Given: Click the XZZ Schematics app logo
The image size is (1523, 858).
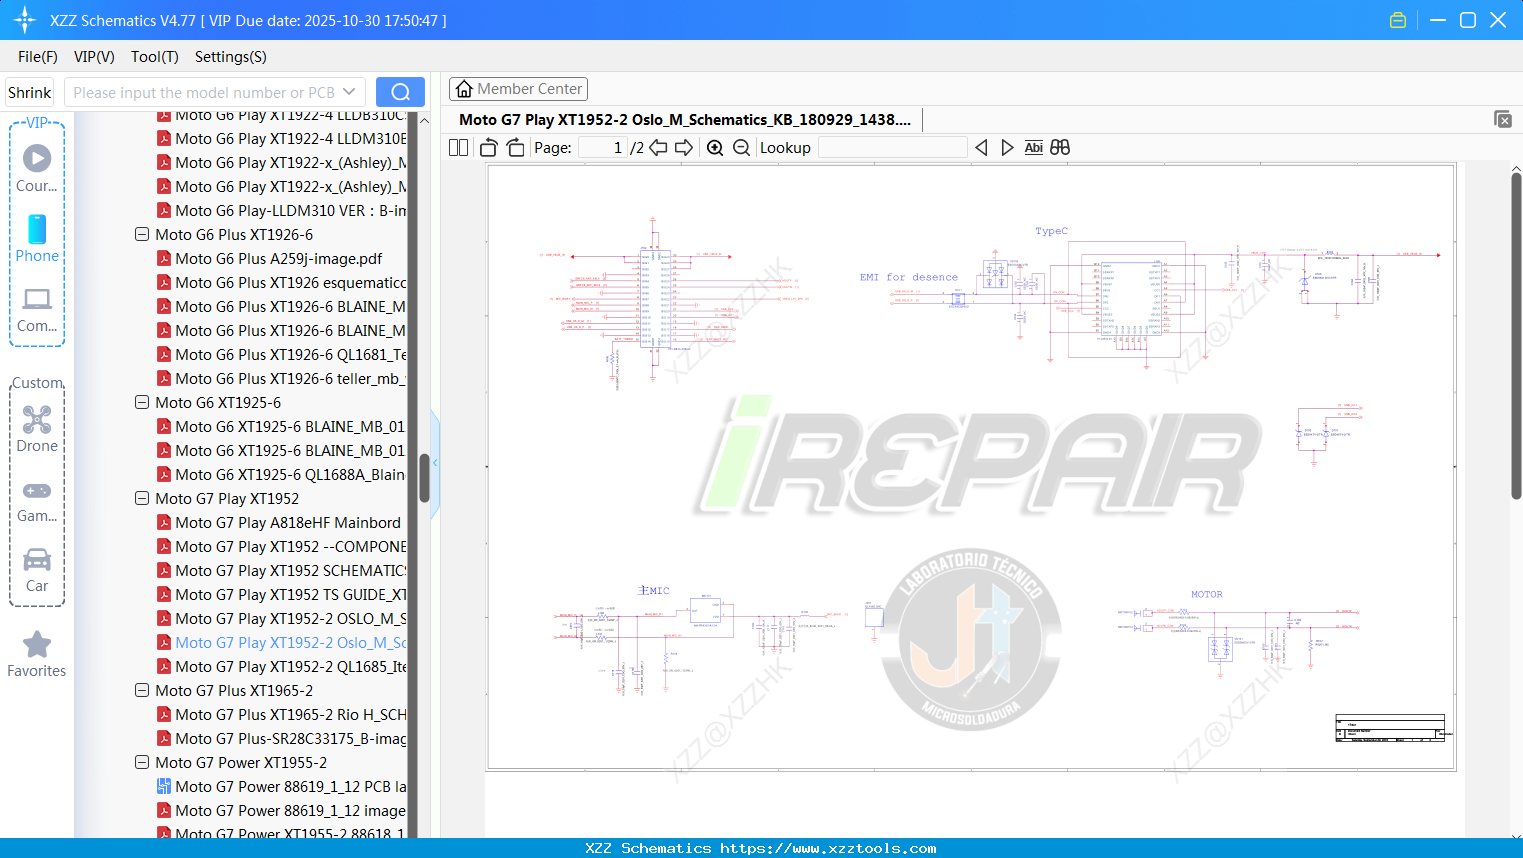Looking at the screenshot, I should click(25, 20).
